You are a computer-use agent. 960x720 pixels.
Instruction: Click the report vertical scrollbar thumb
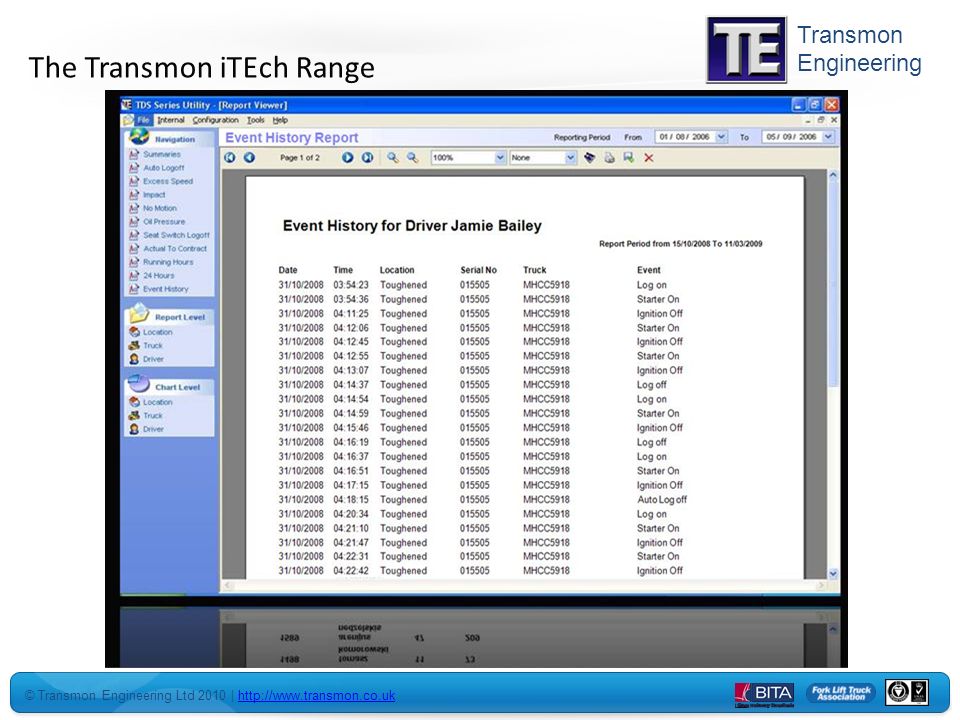coord(833,283)
